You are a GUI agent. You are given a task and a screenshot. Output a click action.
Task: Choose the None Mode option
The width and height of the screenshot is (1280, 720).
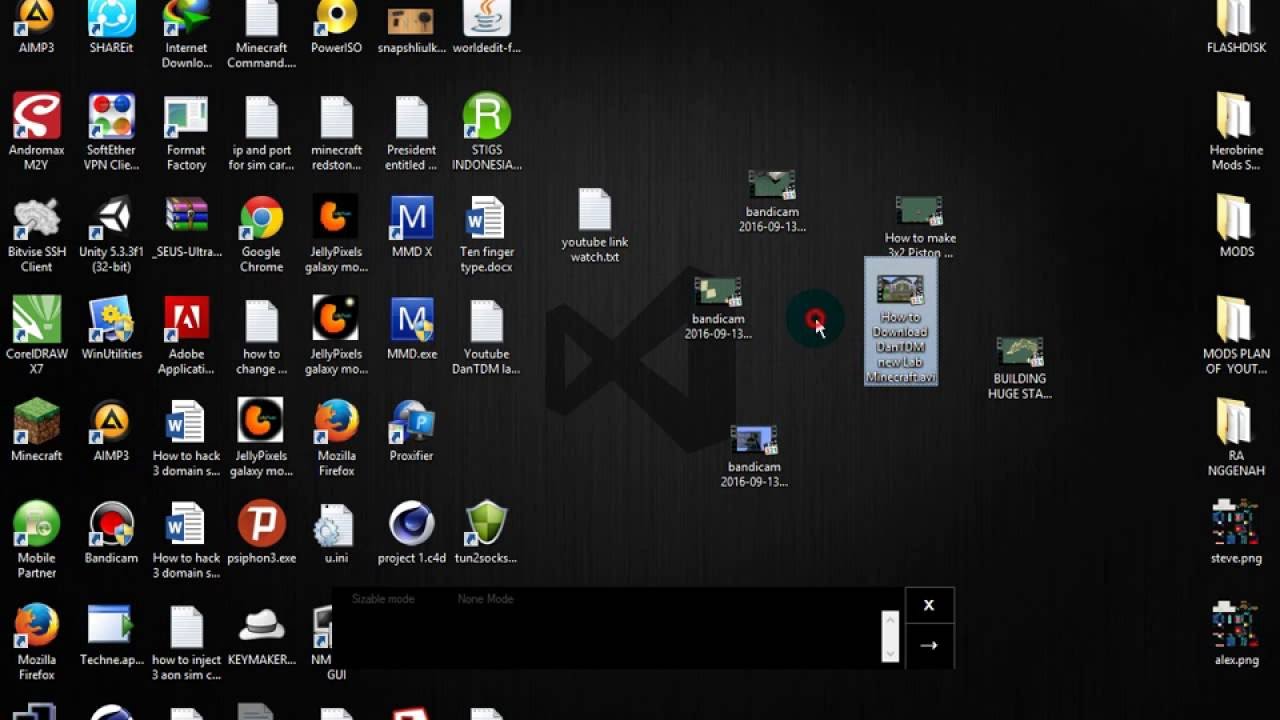click(485, 599)
